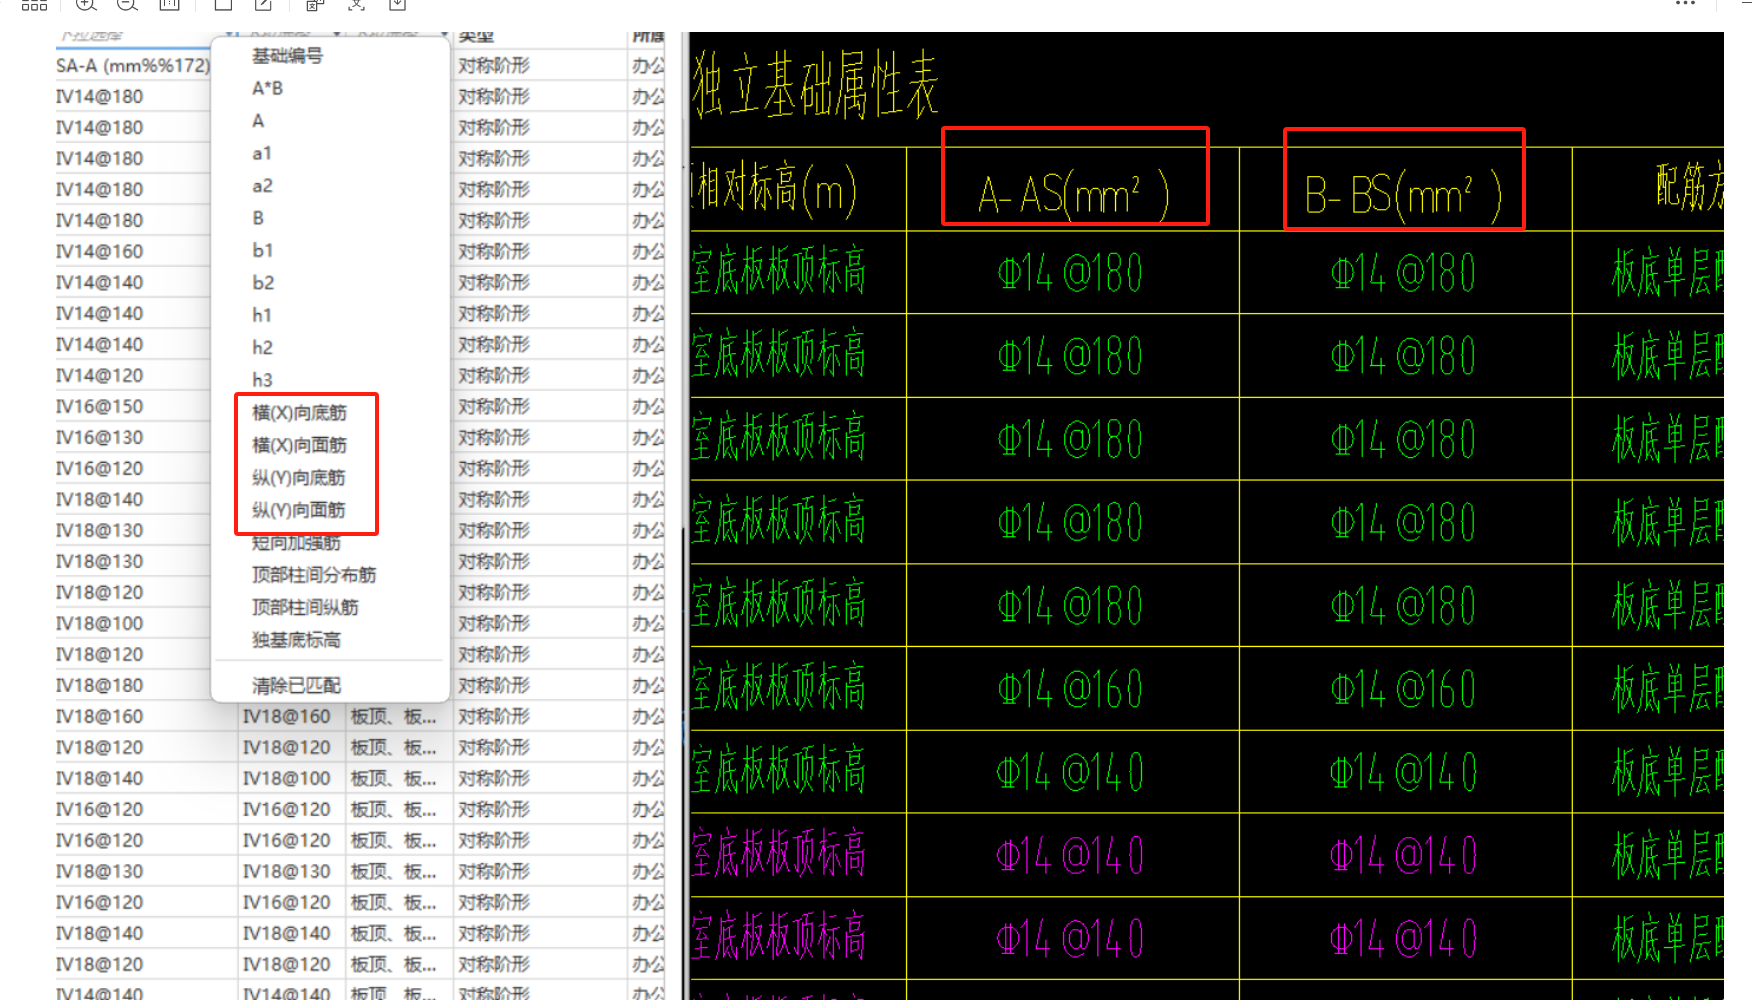The height and width of the screenshot is (1004, 1752).
Task: Click the zoom out magnifier icon
Action: (127, 4)
